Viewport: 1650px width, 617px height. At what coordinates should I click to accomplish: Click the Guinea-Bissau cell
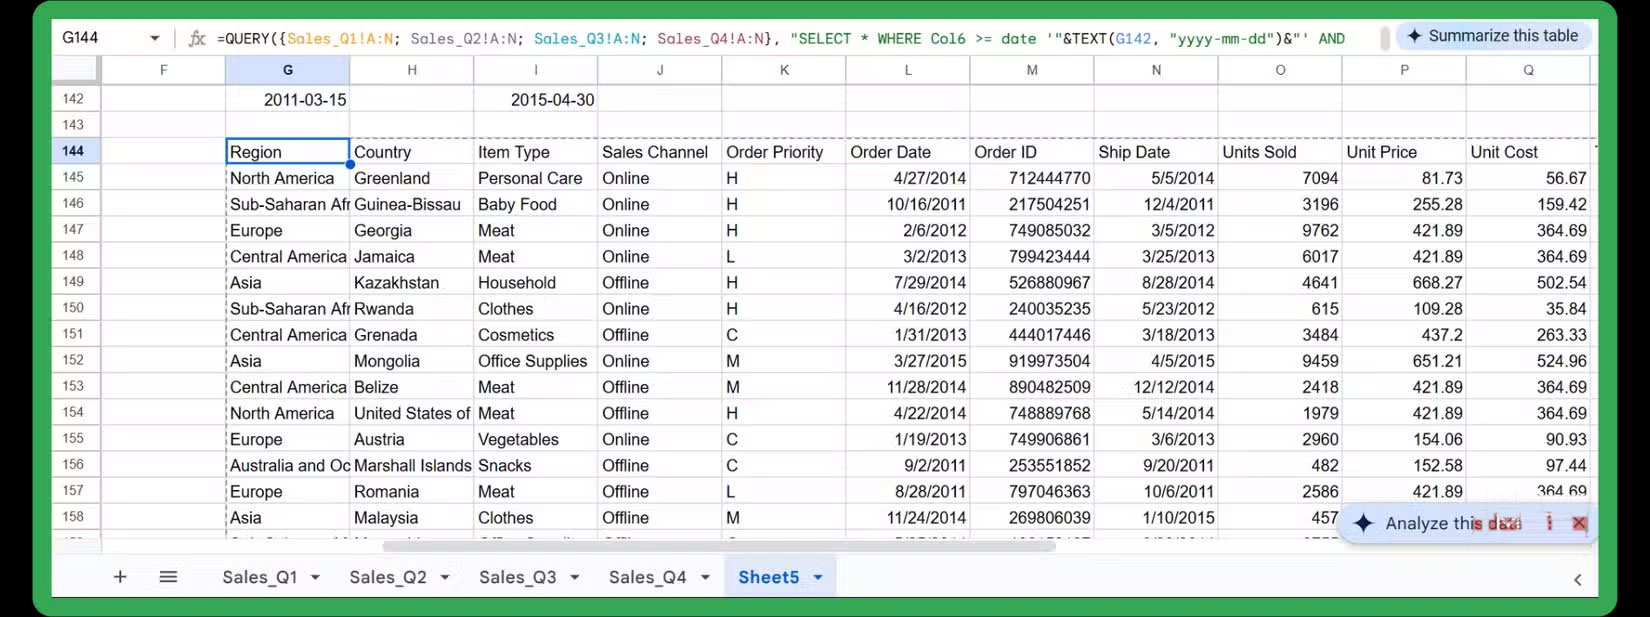[412, 204]
